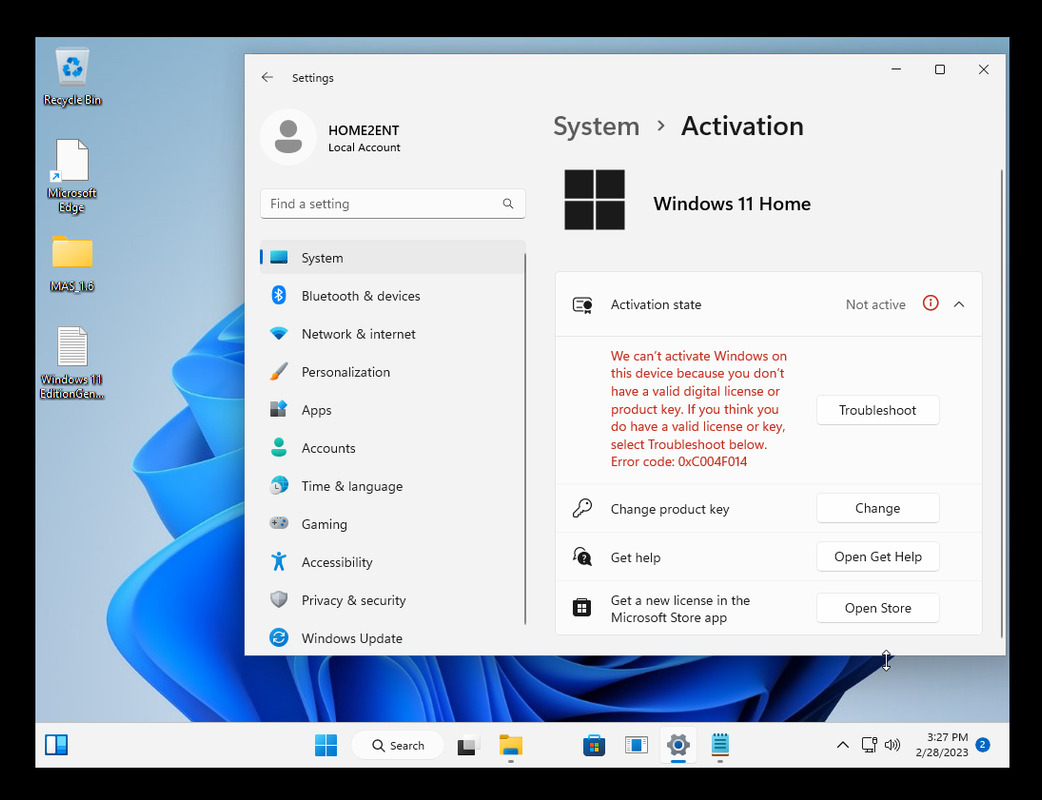Screen dimensions: 1042x800
Task: Open Apps settings
Action: [x=392, y=410]
